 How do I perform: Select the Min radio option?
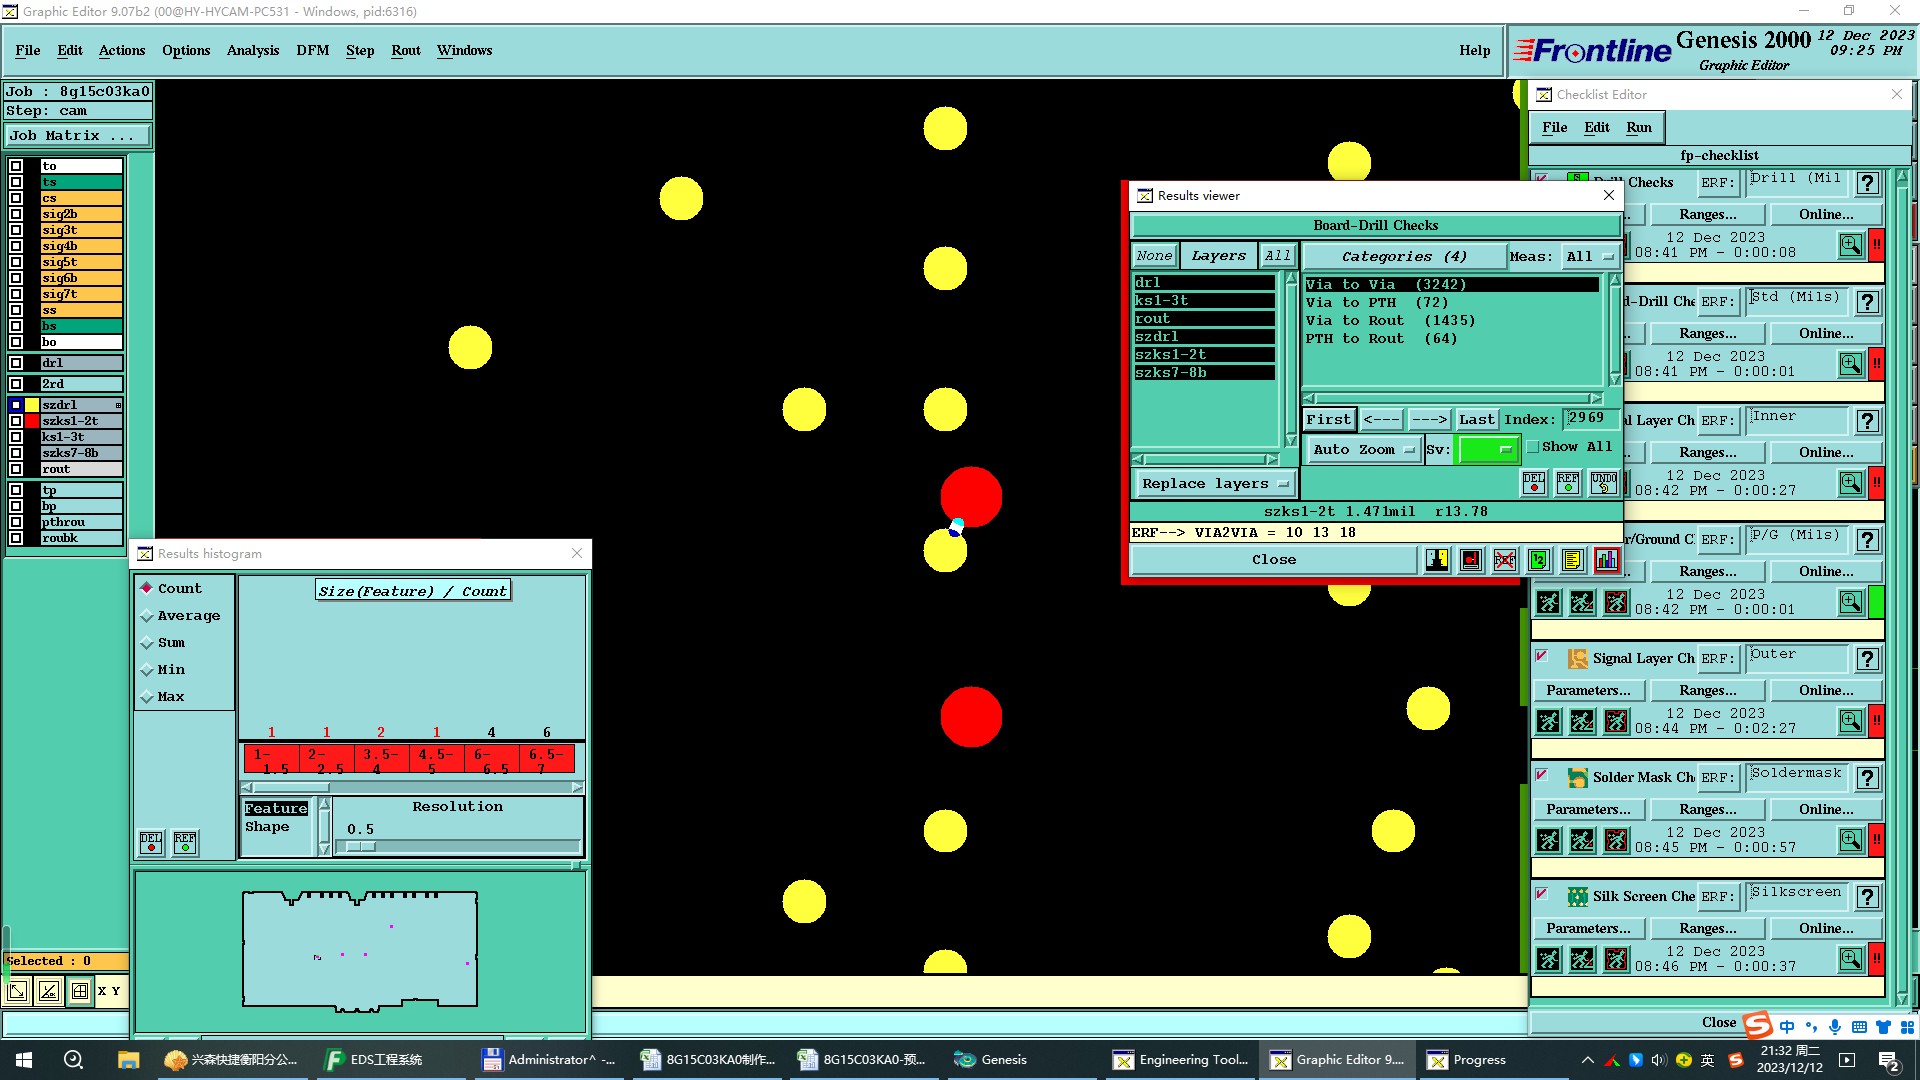tap(147, 669)
